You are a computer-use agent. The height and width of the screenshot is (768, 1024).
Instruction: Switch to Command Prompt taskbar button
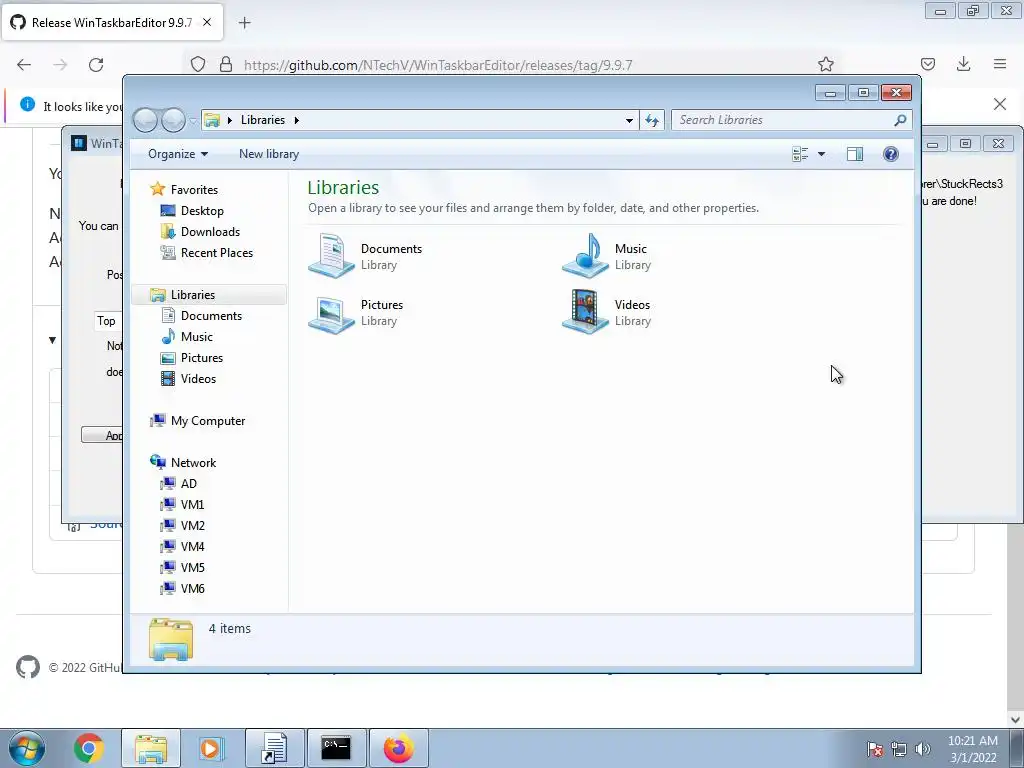[336, 748]
